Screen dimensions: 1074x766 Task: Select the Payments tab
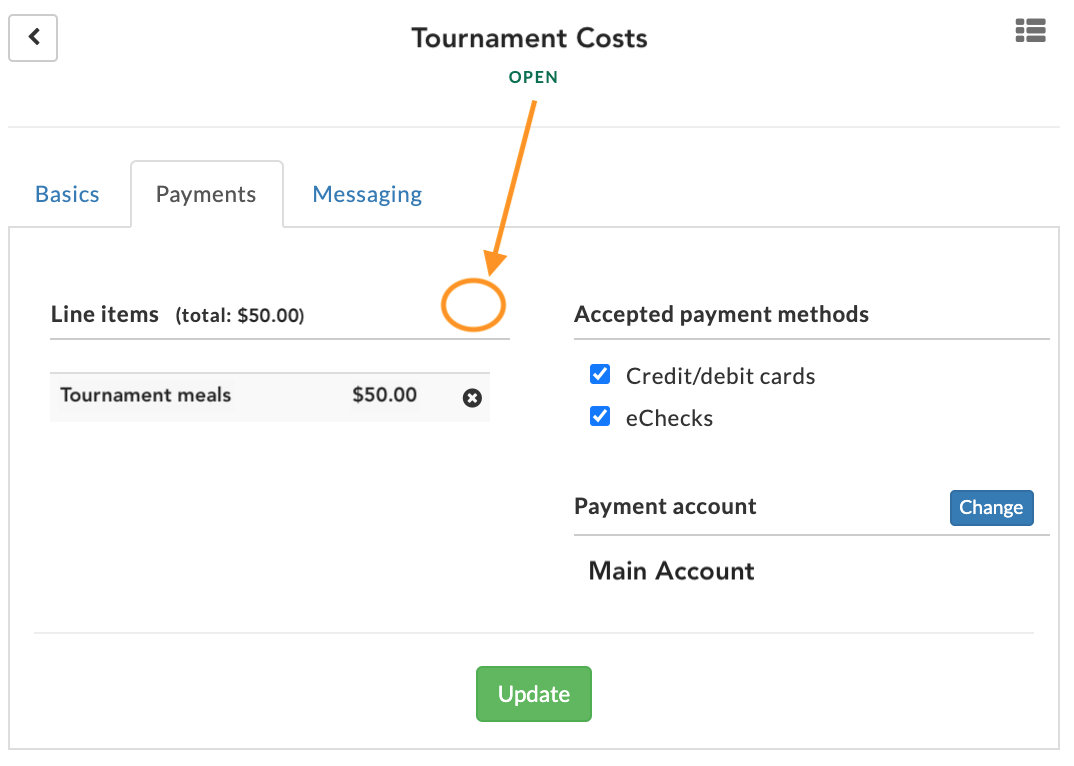(206, 194)
